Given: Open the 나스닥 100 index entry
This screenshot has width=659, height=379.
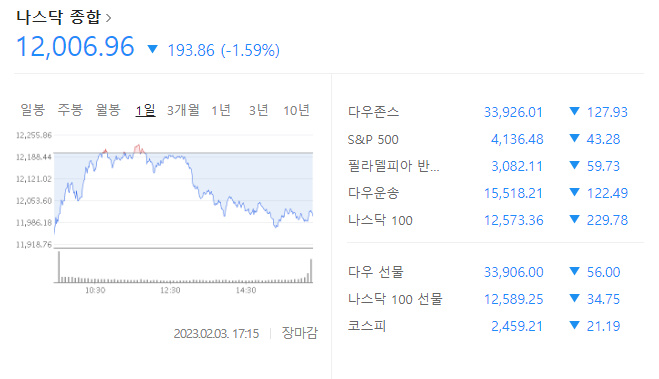Looking at the screenshot, I should coord(488,220).
